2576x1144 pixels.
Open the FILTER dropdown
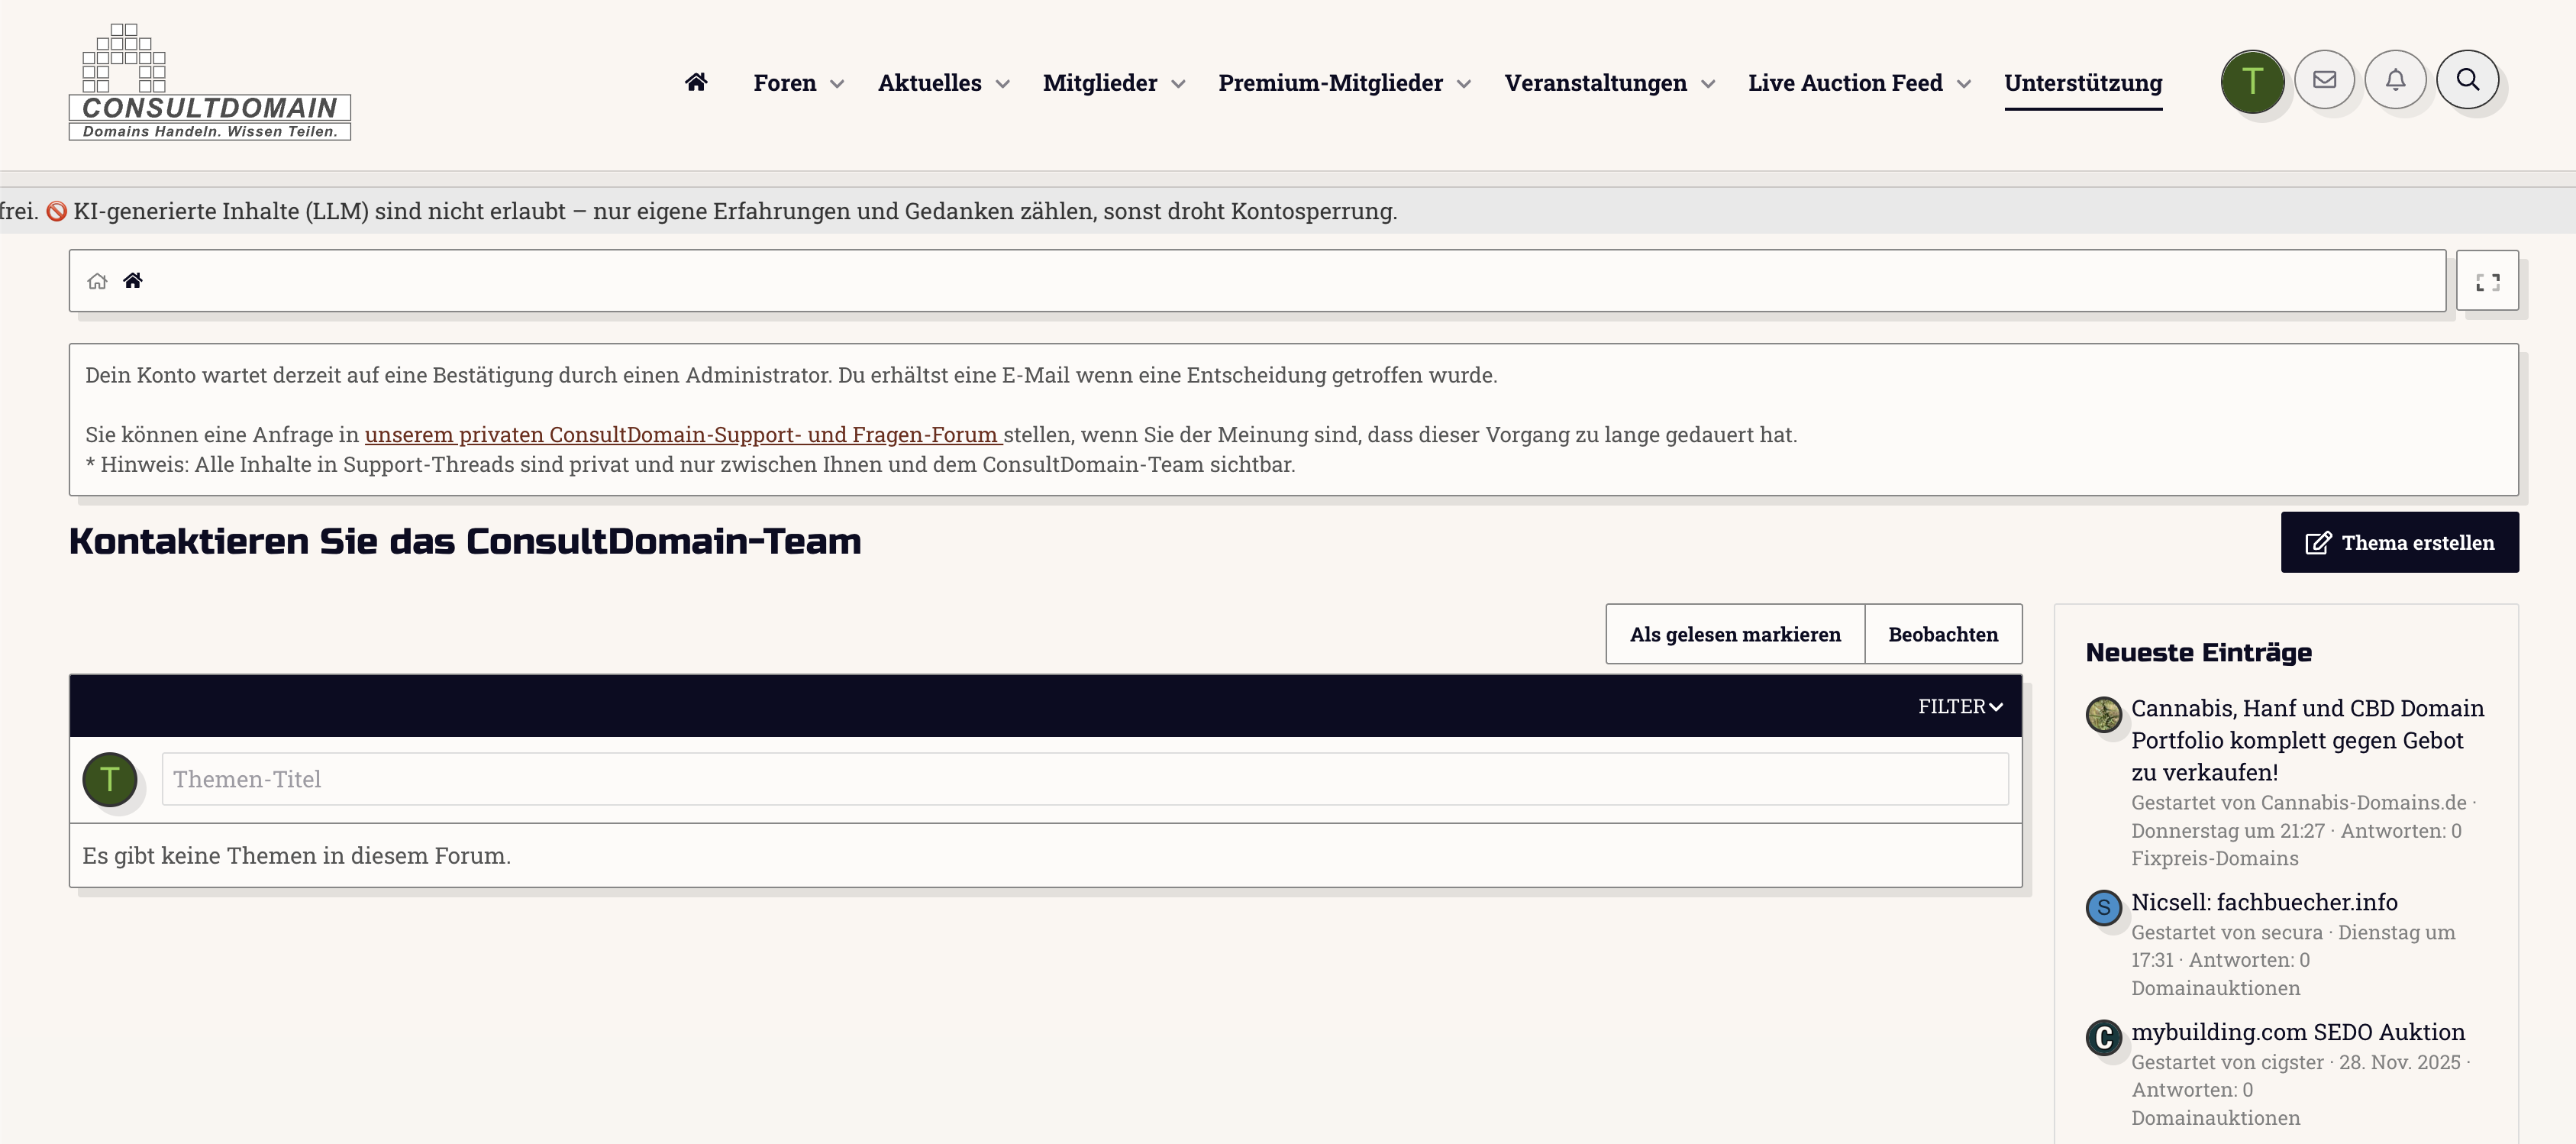pyautogui.click(x=1959, y=706)
